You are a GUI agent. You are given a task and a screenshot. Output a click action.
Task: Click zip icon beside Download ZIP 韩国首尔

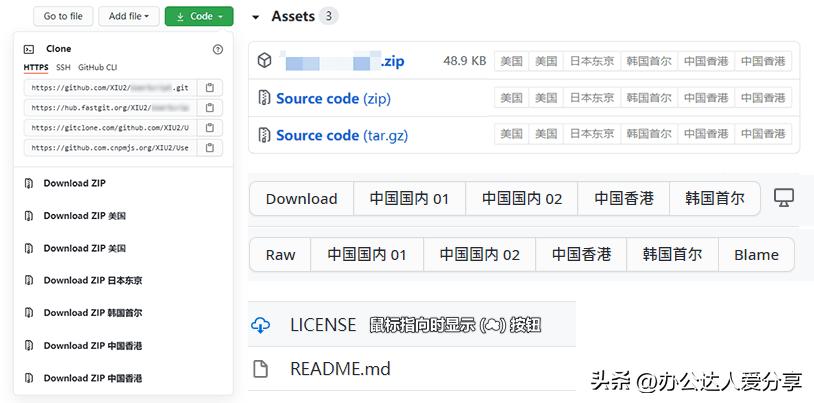click(x=29, y=313)
